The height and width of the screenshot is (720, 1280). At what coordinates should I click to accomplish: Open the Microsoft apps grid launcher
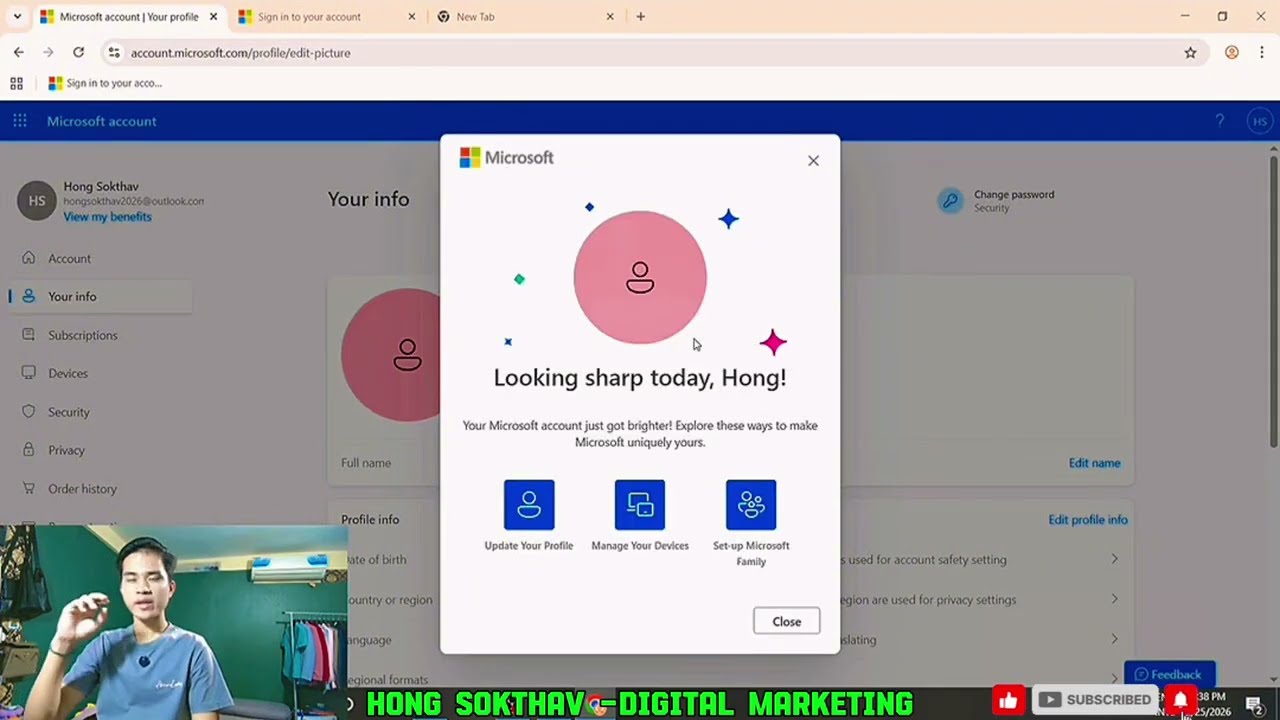[19, 121]
